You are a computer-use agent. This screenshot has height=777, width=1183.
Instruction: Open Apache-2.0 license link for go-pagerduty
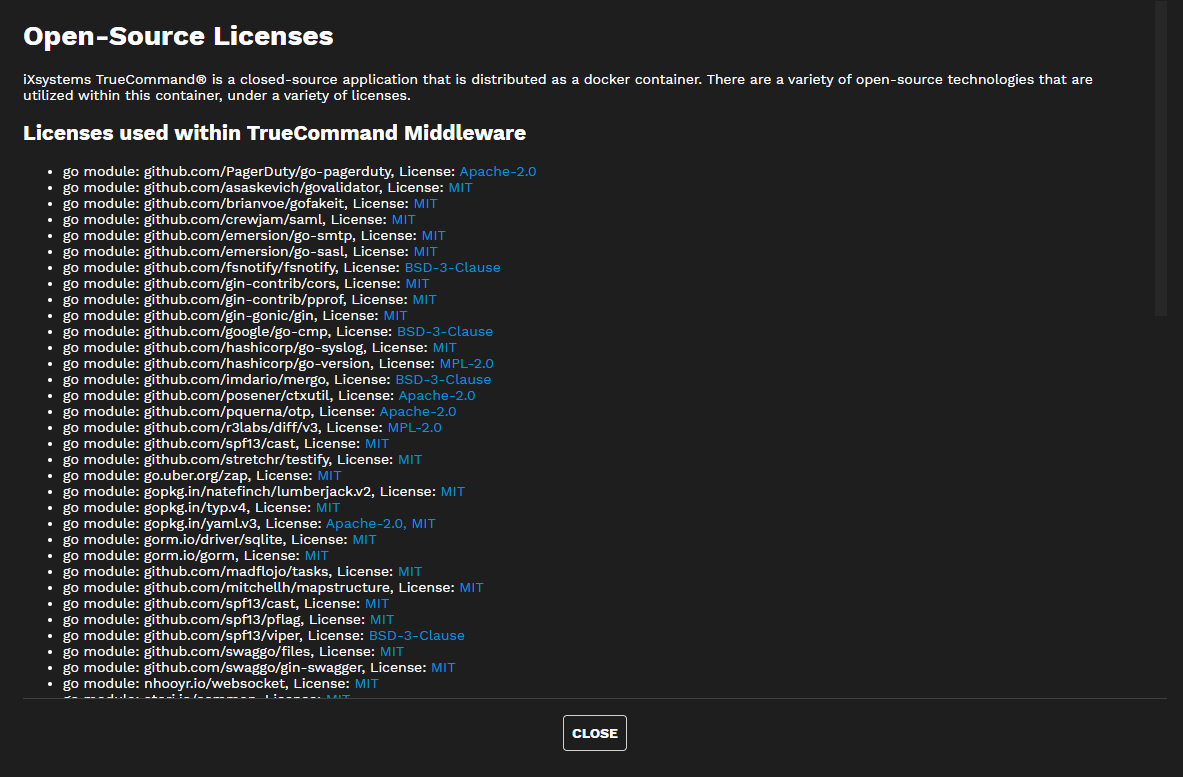pyautogui.click(x=497, y=171)
